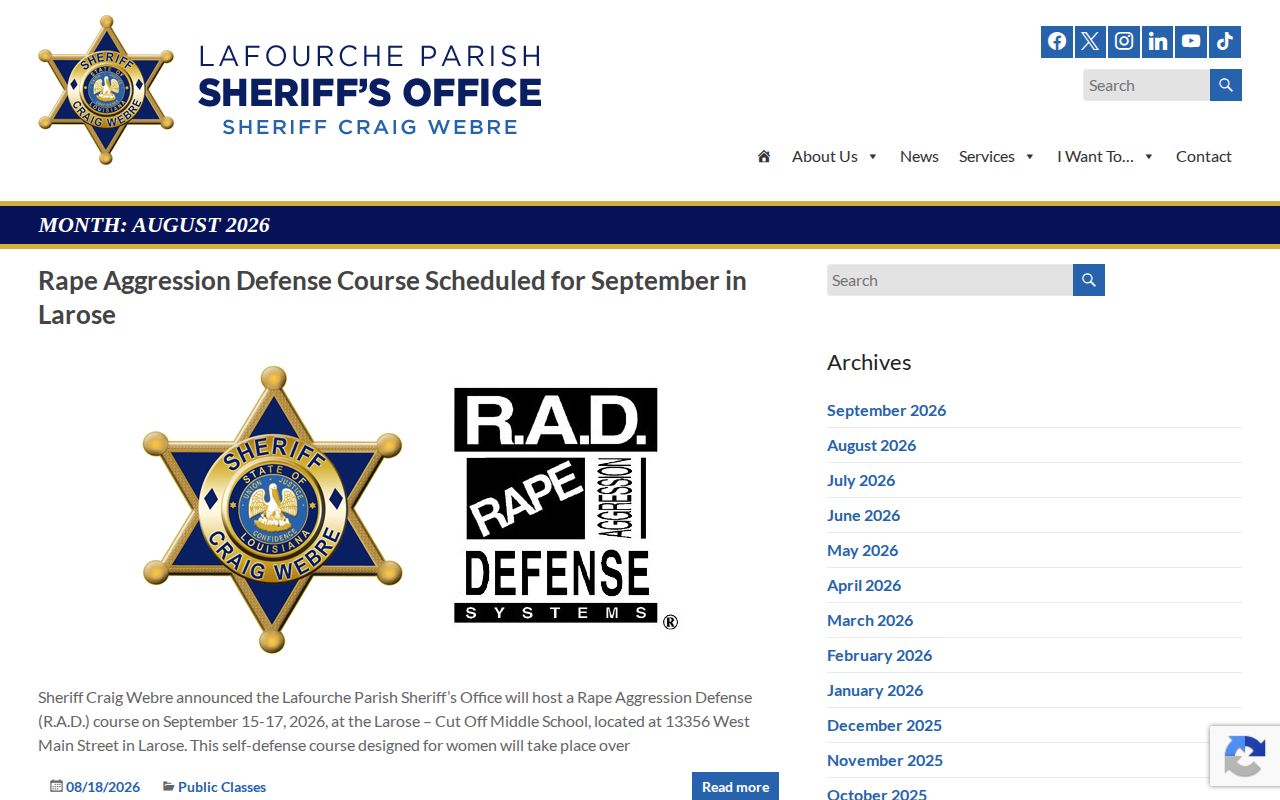Focus the header Search input field
This screenshot has height=800, width=1280.
[1146, 85]
